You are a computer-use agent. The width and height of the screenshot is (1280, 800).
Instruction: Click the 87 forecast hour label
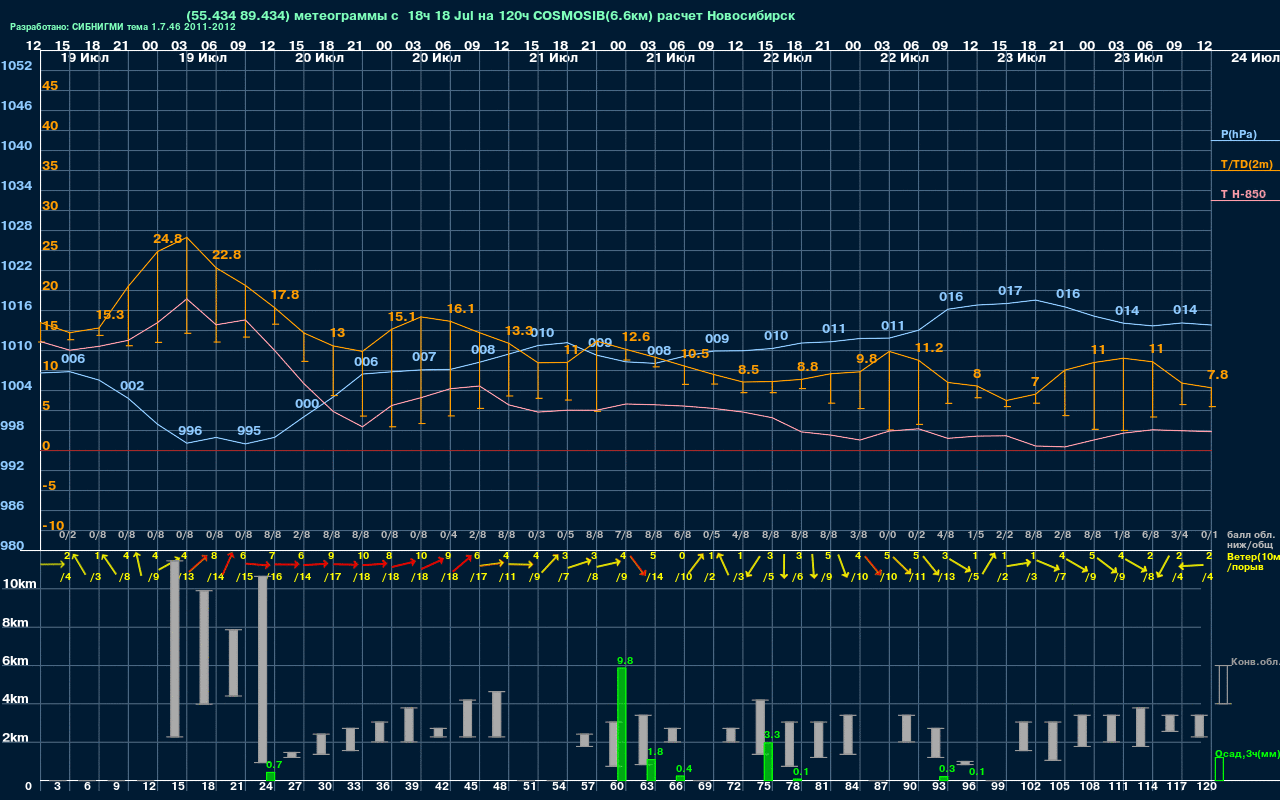[881, 788]
